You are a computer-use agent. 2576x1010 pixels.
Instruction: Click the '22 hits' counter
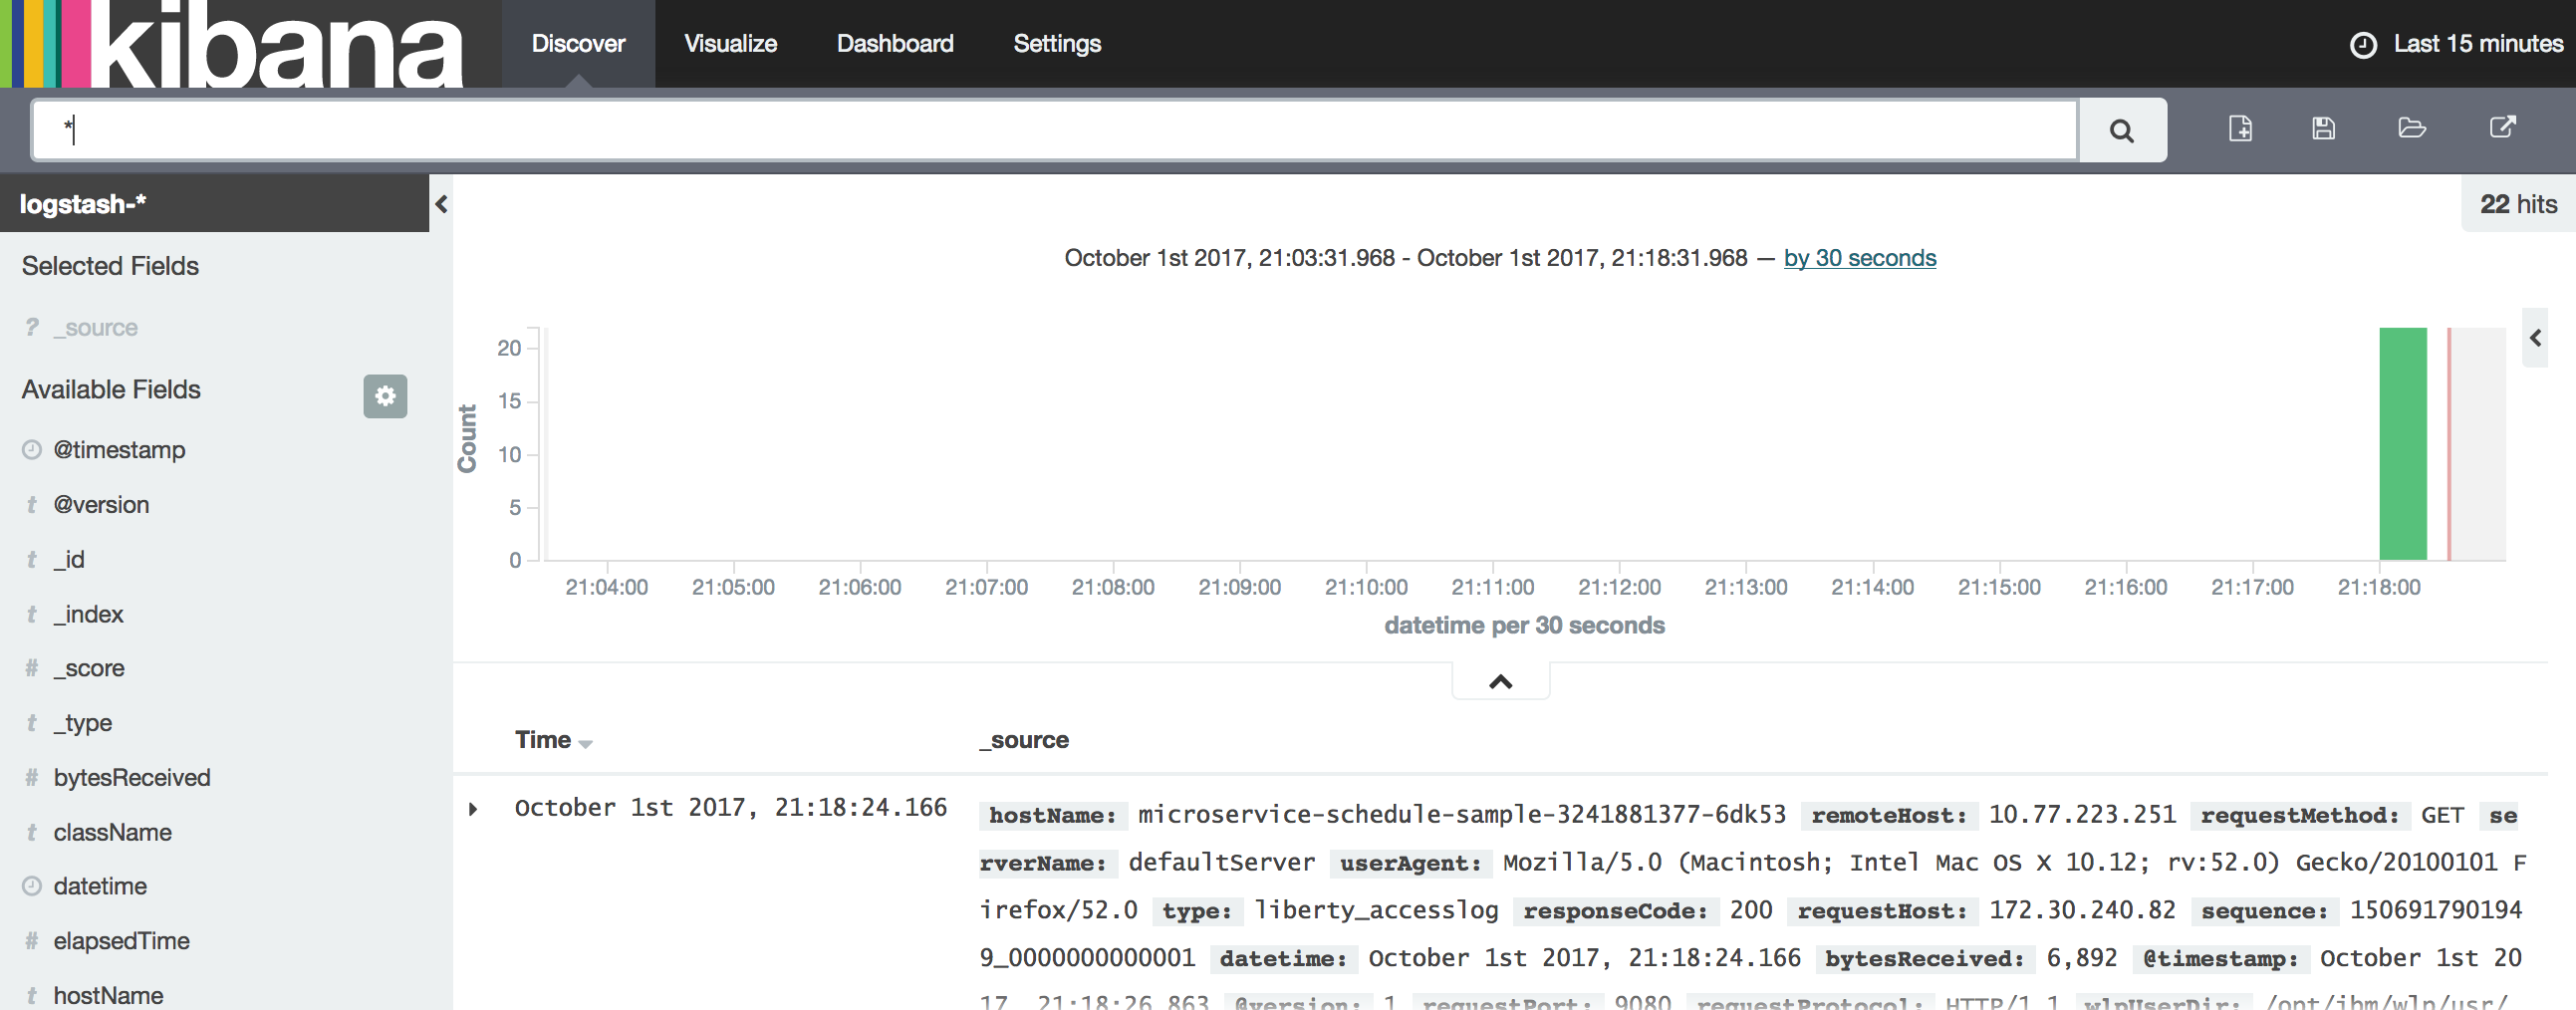pyautogui.click(x=2518, y=204)
